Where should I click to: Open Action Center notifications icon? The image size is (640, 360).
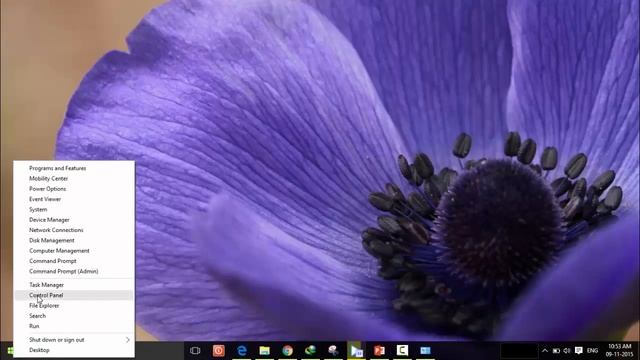coord(578,351)
